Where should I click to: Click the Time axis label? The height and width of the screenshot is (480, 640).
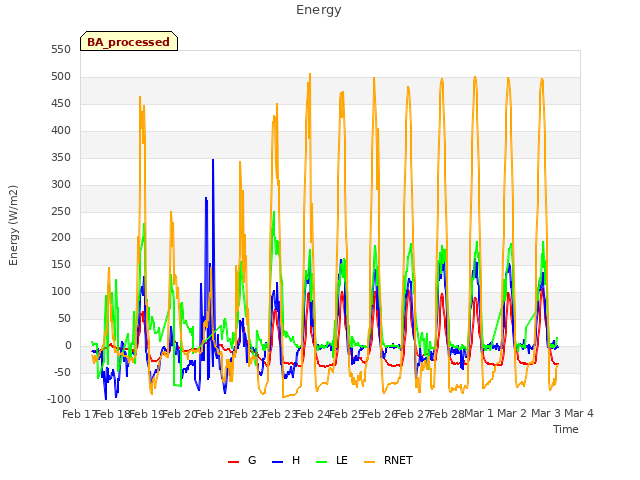point(565,429)
